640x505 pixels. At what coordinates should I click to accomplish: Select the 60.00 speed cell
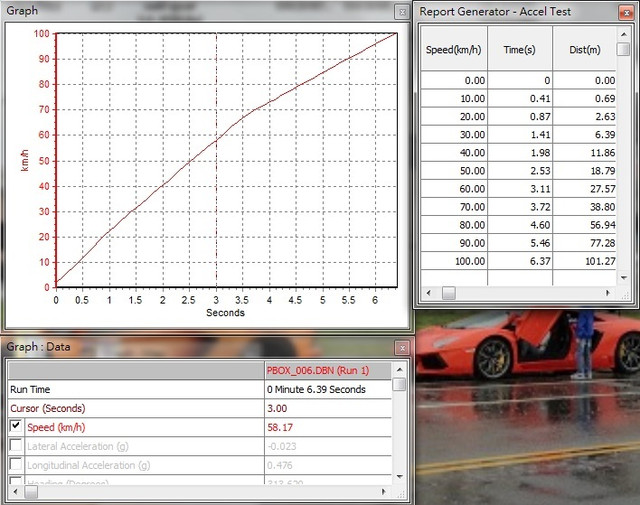pos(454,189)
